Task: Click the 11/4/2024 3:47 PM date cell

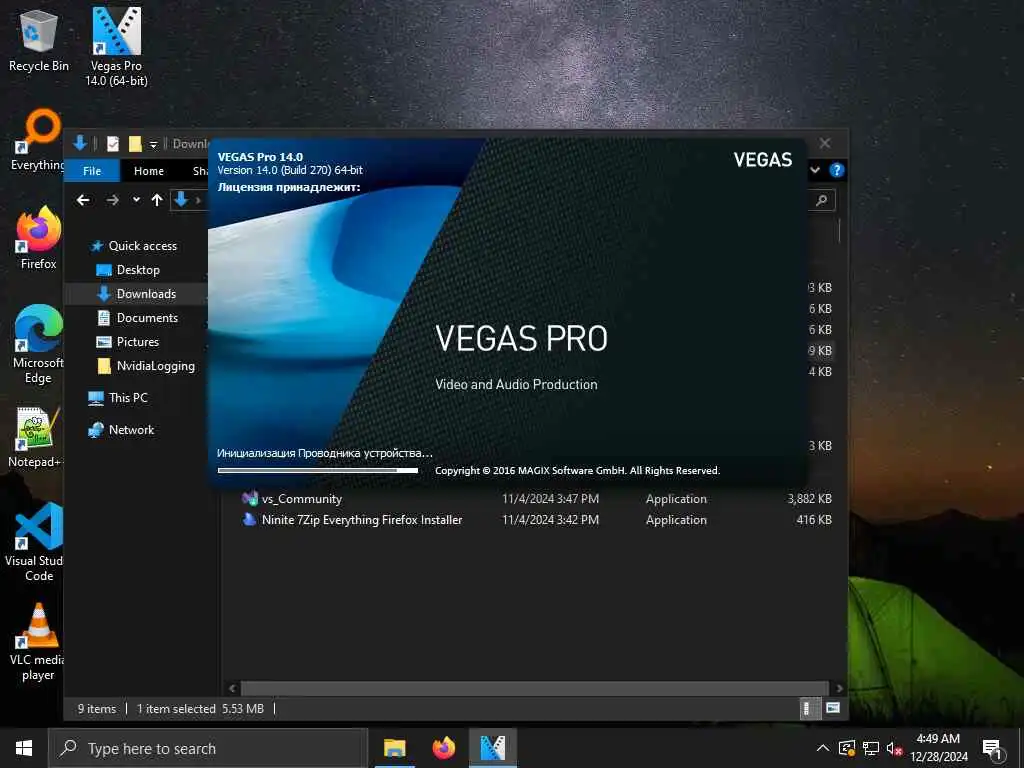Action: tap(550, 499)
